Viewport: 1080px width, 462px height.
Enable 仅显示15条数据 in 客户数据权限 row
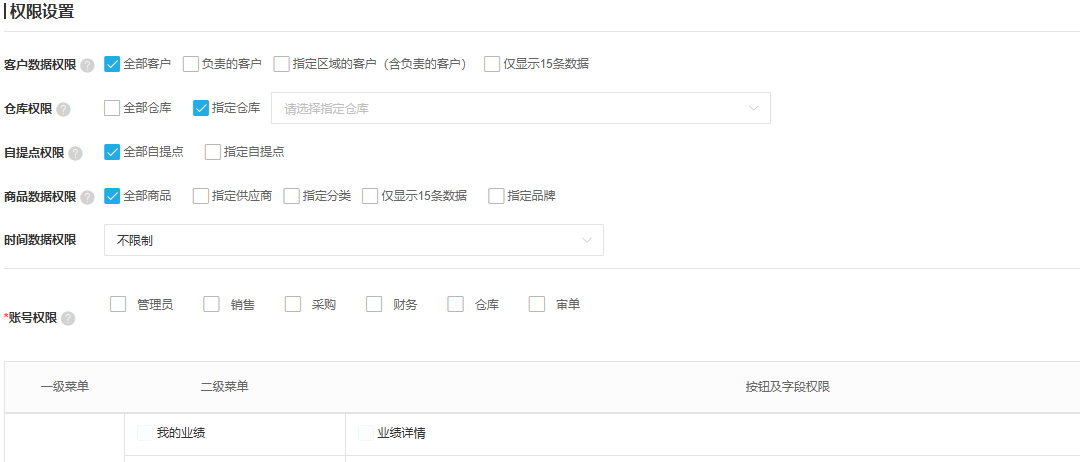point(492,64)
